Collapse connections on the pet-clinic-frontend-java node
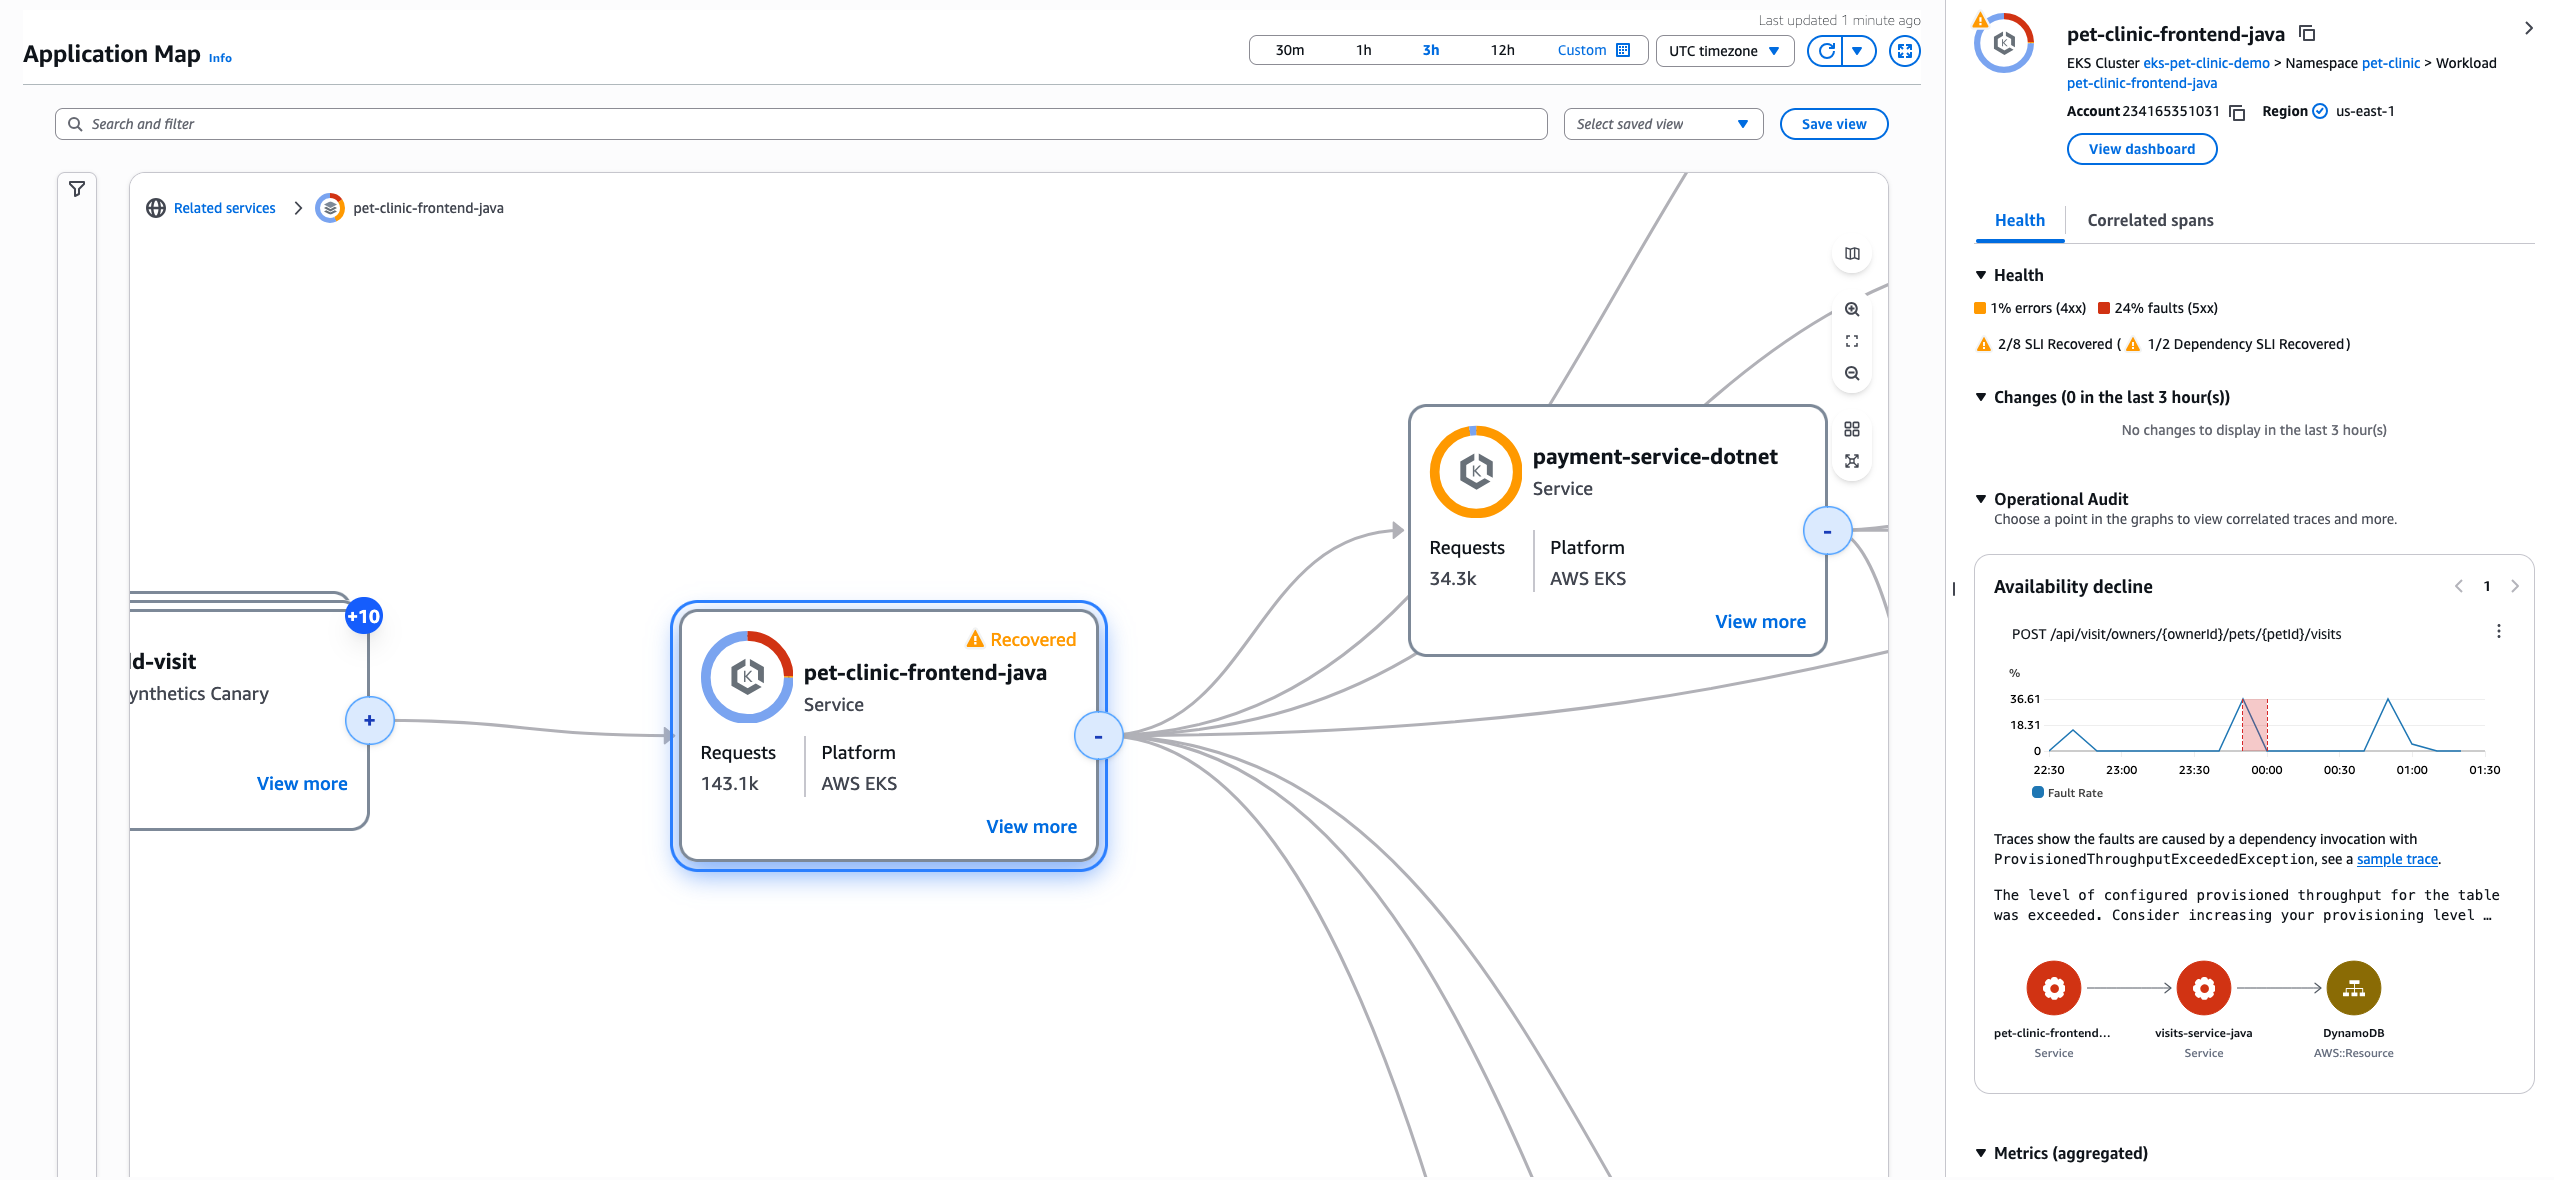2554x1180 pixels. pyautogui.click(x=1097, y=736)
